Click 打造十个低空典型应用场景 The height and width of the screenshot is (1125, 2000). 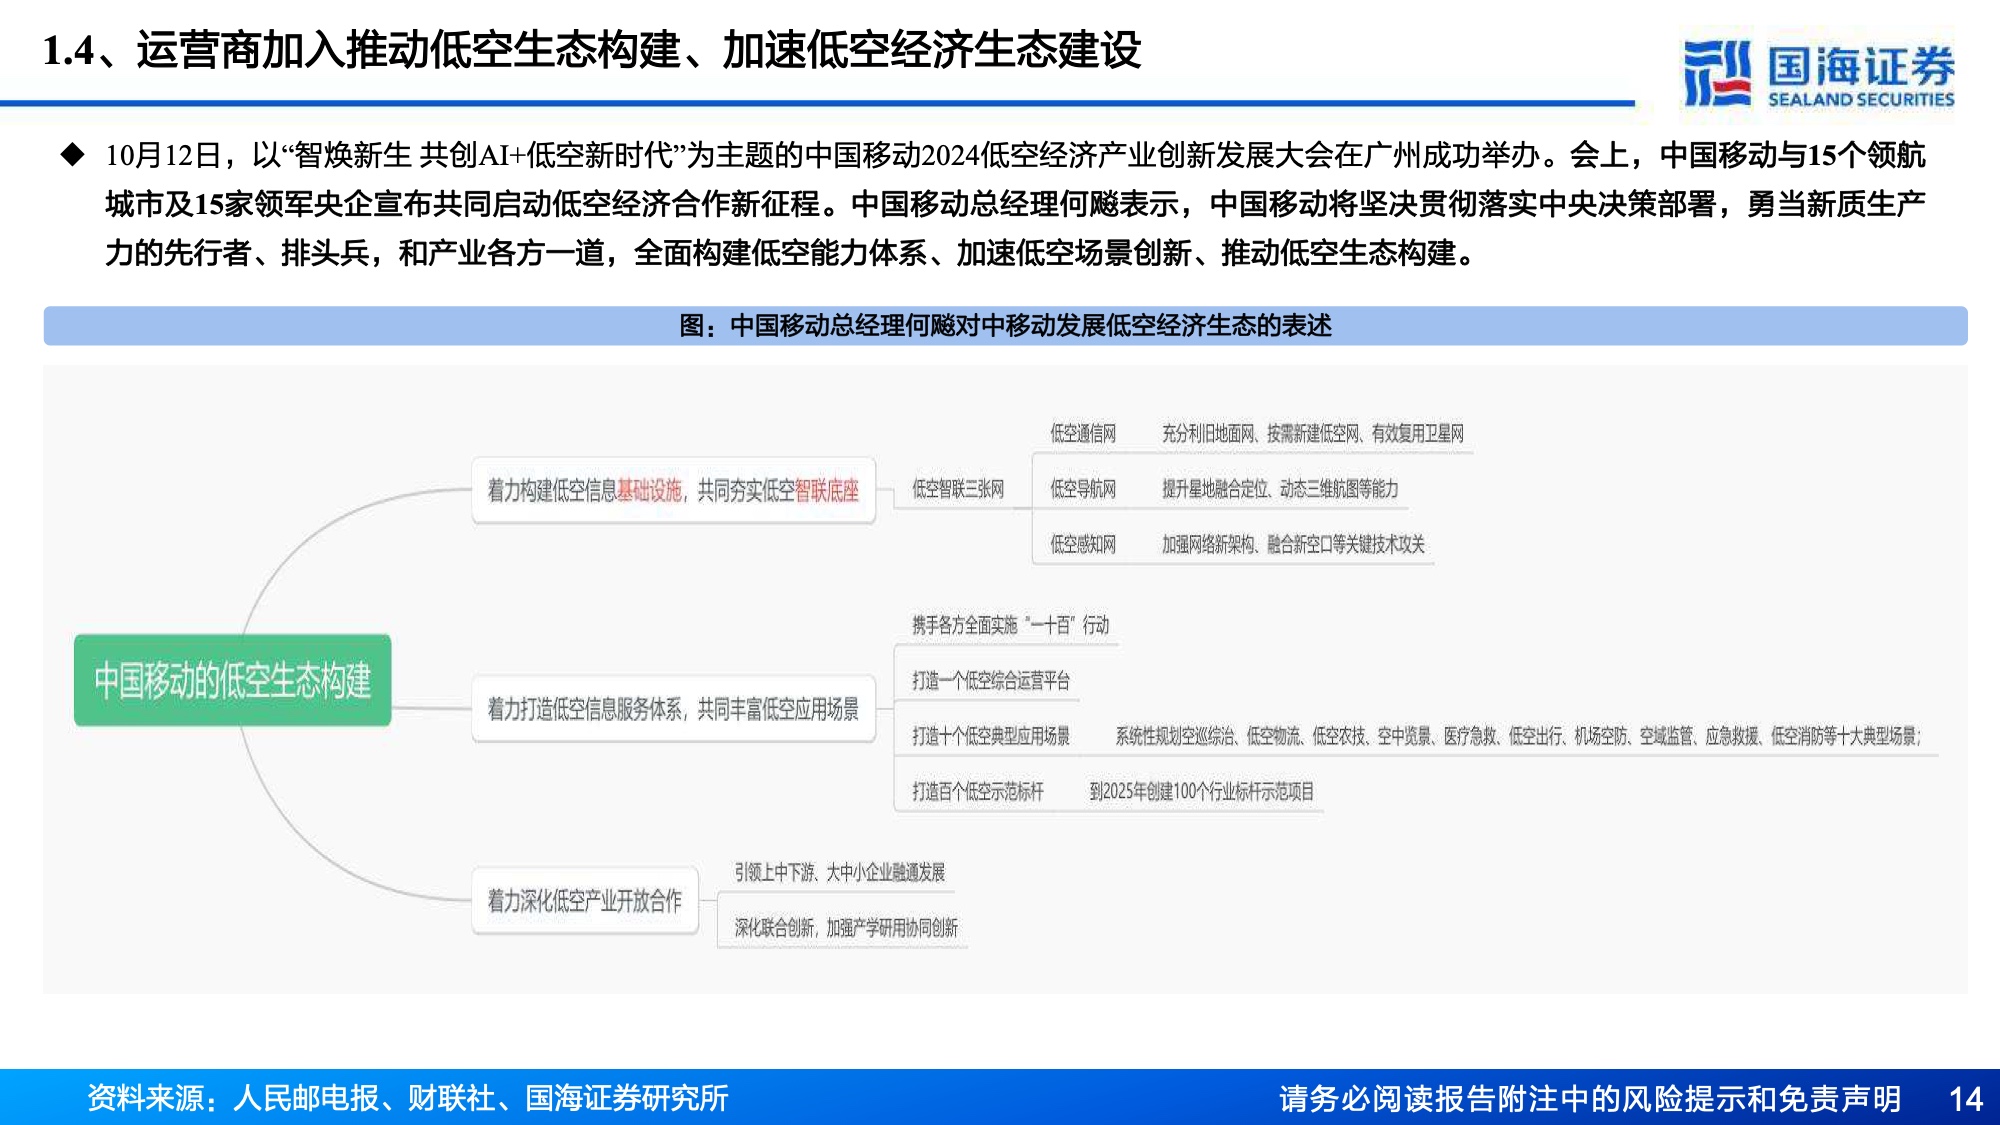coord(990,736)
